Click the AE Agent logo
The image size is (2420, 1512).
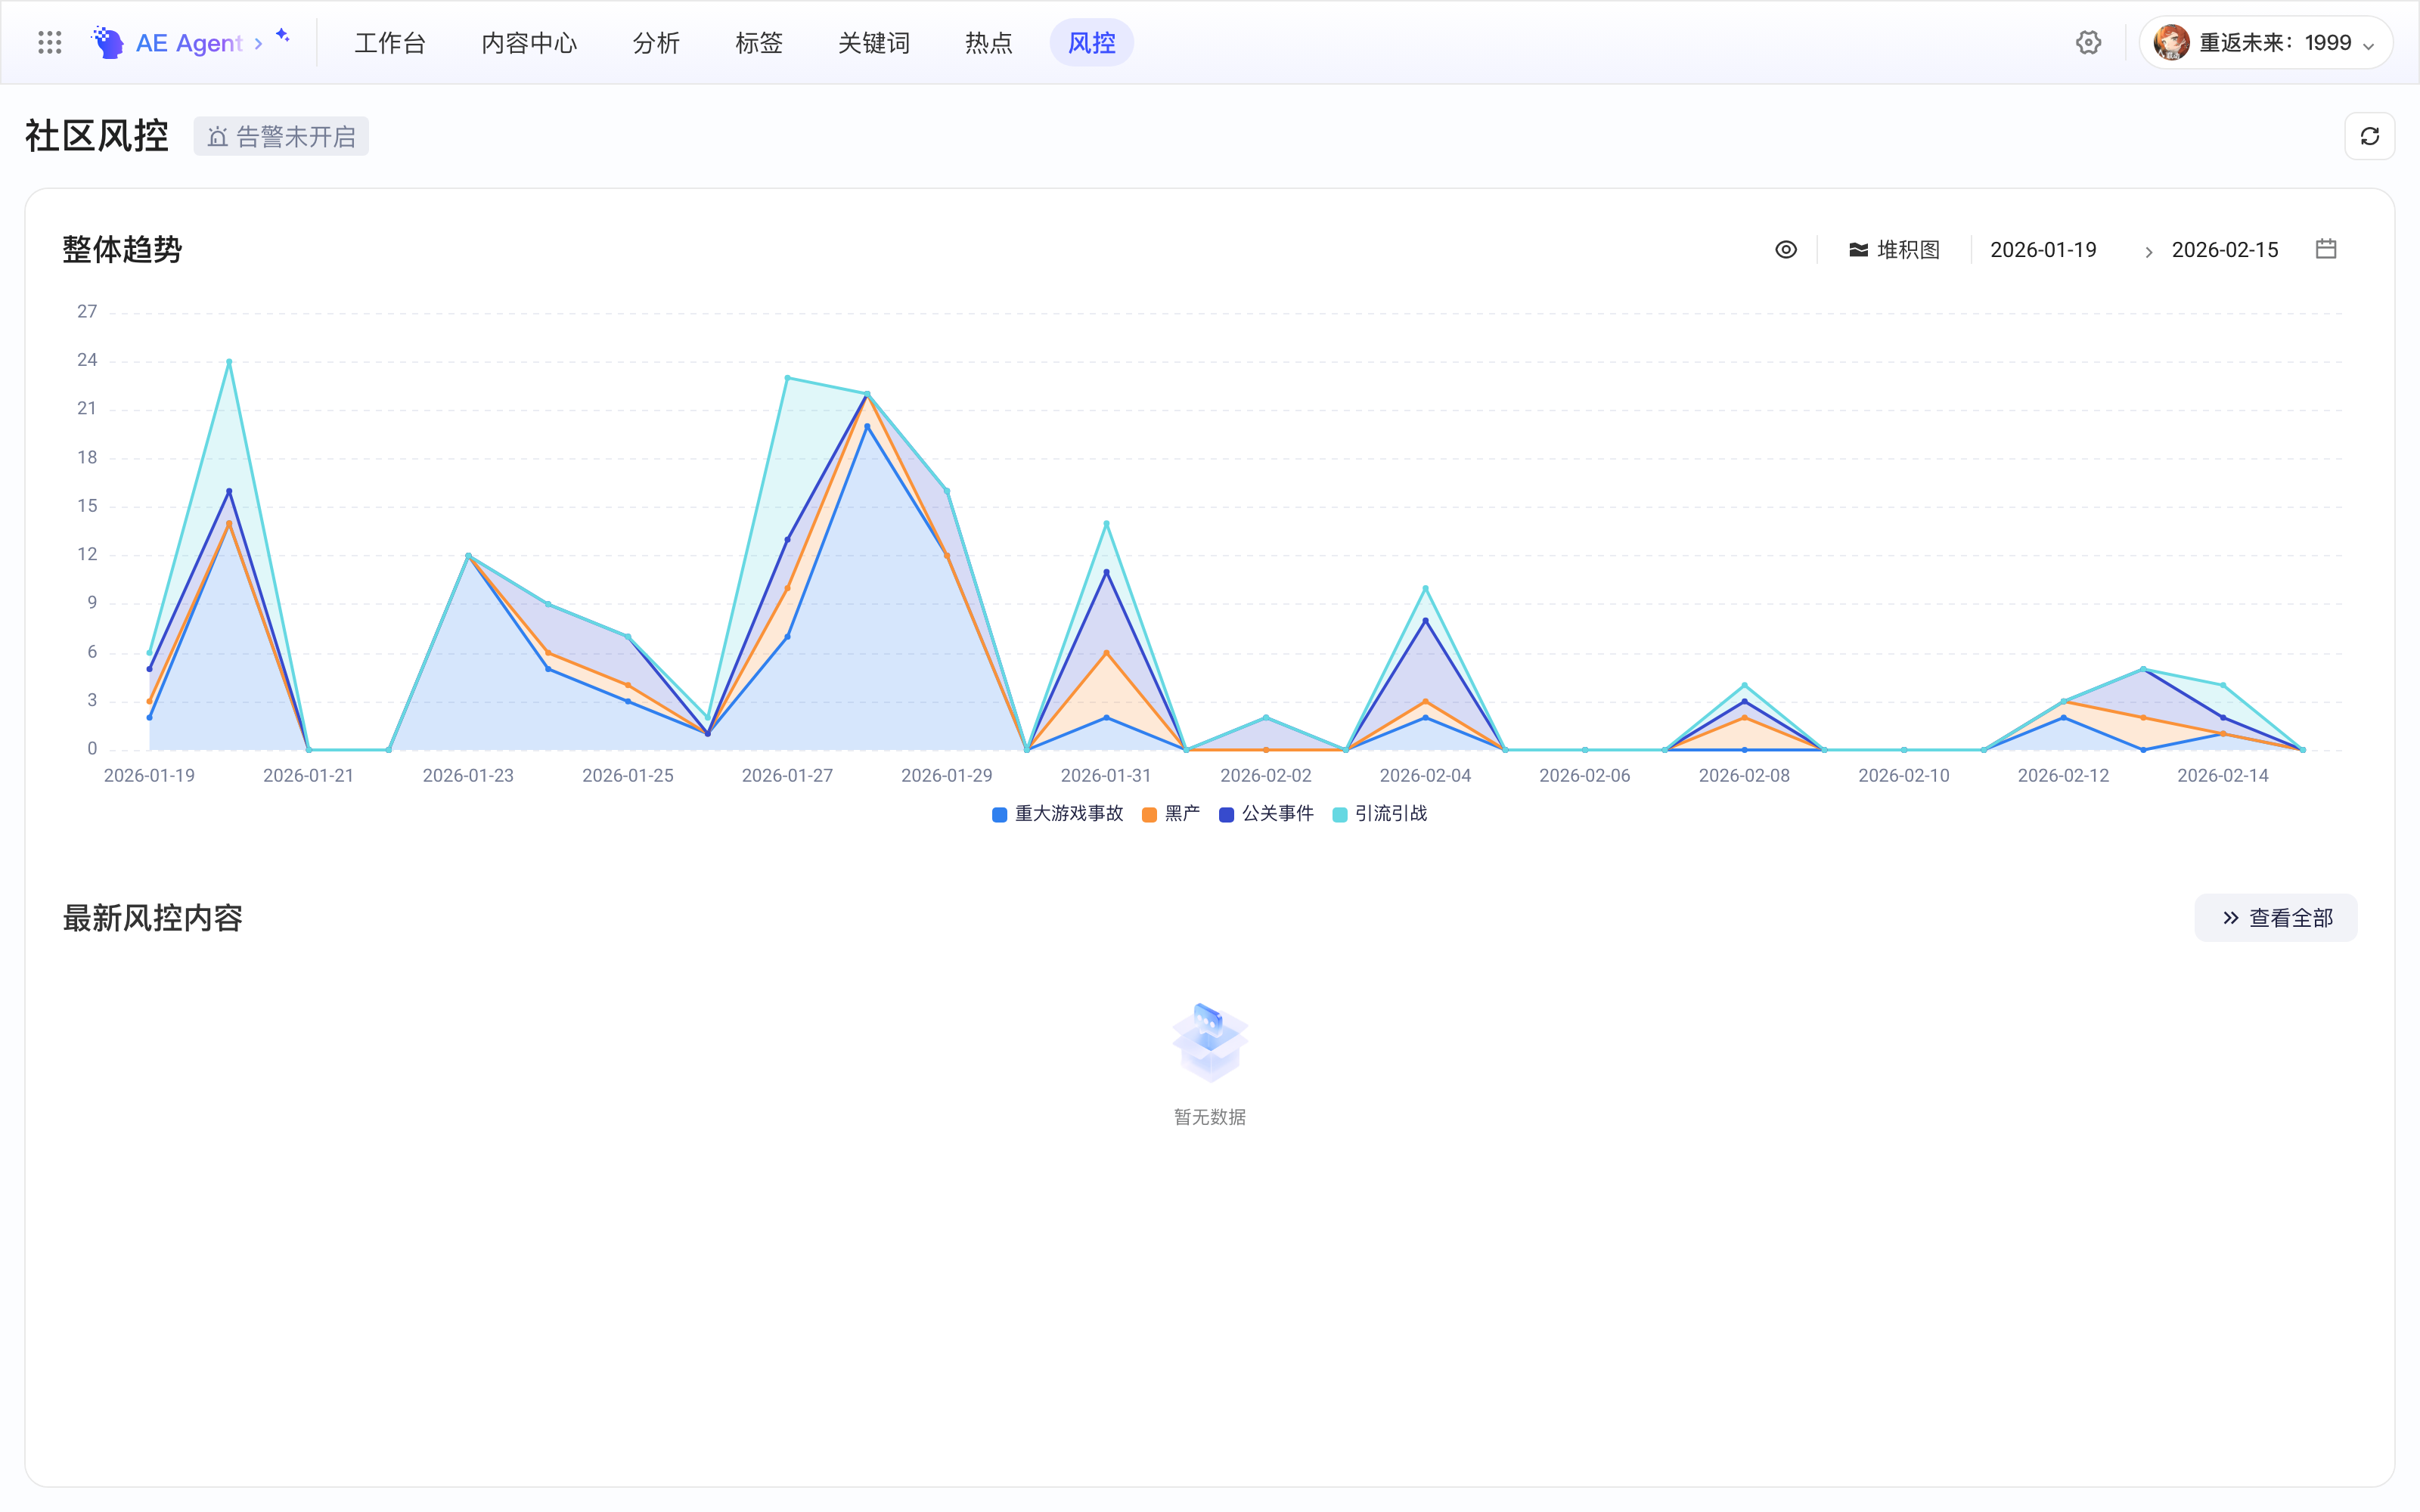pos(107,42)
